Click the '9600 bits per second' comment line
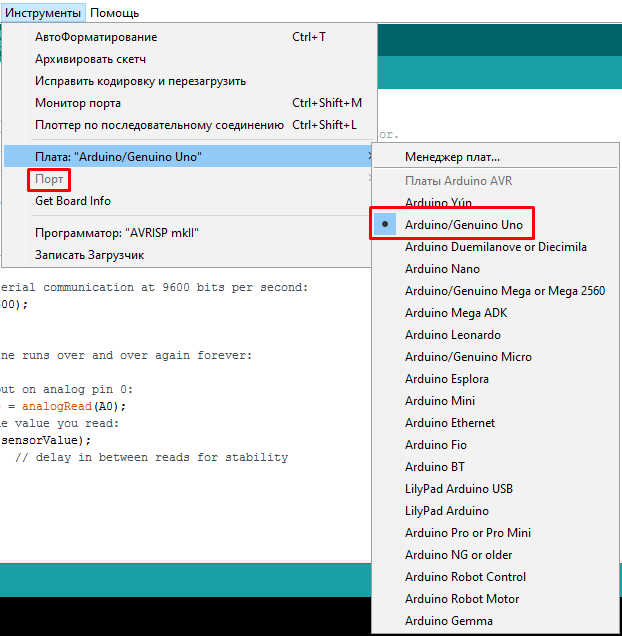 pyautogui.click(x=154, y=287)
